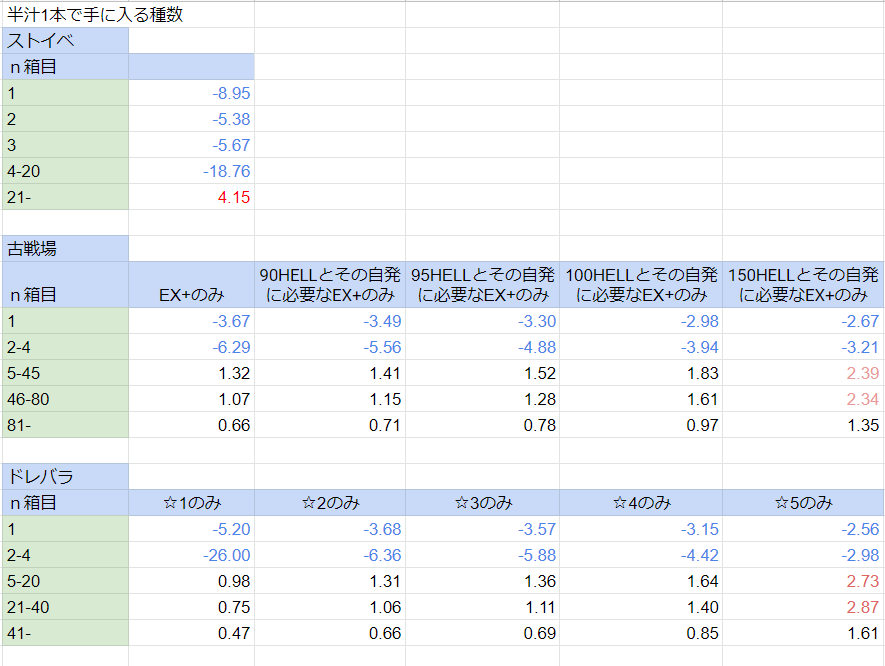885x666 pixels.
Task: Select the -5.38 value cell
Action: click(x=191, y=119)
